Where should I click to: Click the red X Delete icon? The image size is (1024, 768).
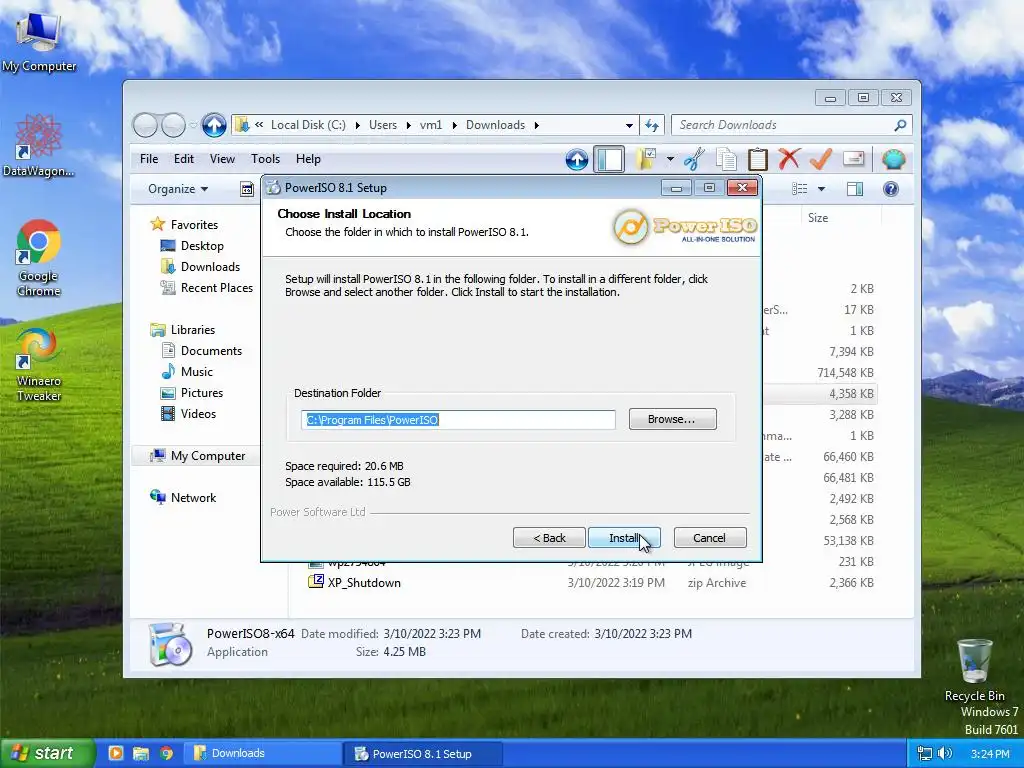point(789,159)
